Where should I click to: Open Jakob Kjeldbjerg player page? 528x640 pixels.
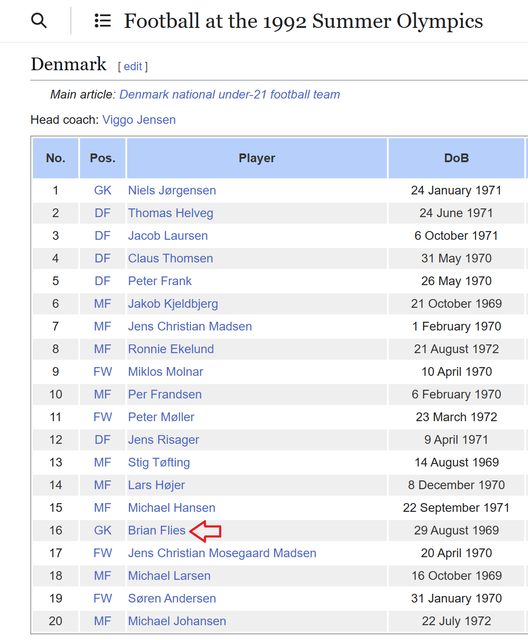coord(173,304)
